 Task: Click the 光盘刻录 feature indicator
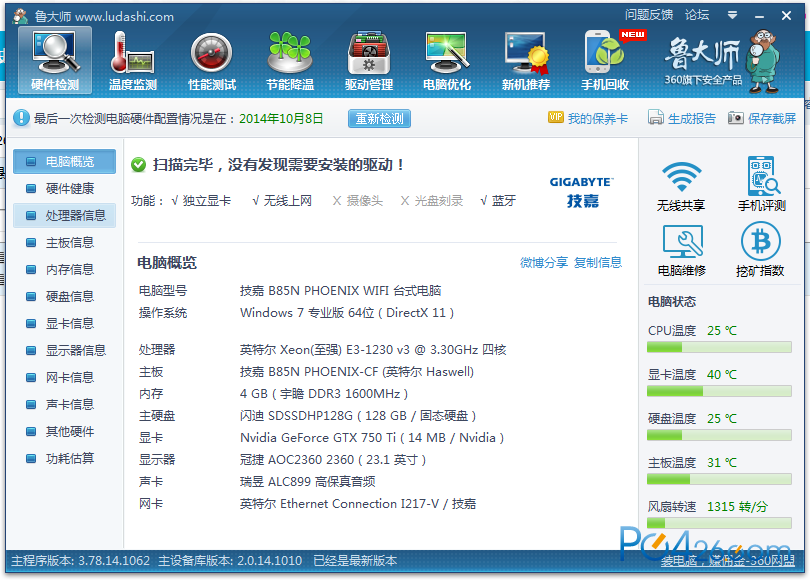[x=432, y=200]
